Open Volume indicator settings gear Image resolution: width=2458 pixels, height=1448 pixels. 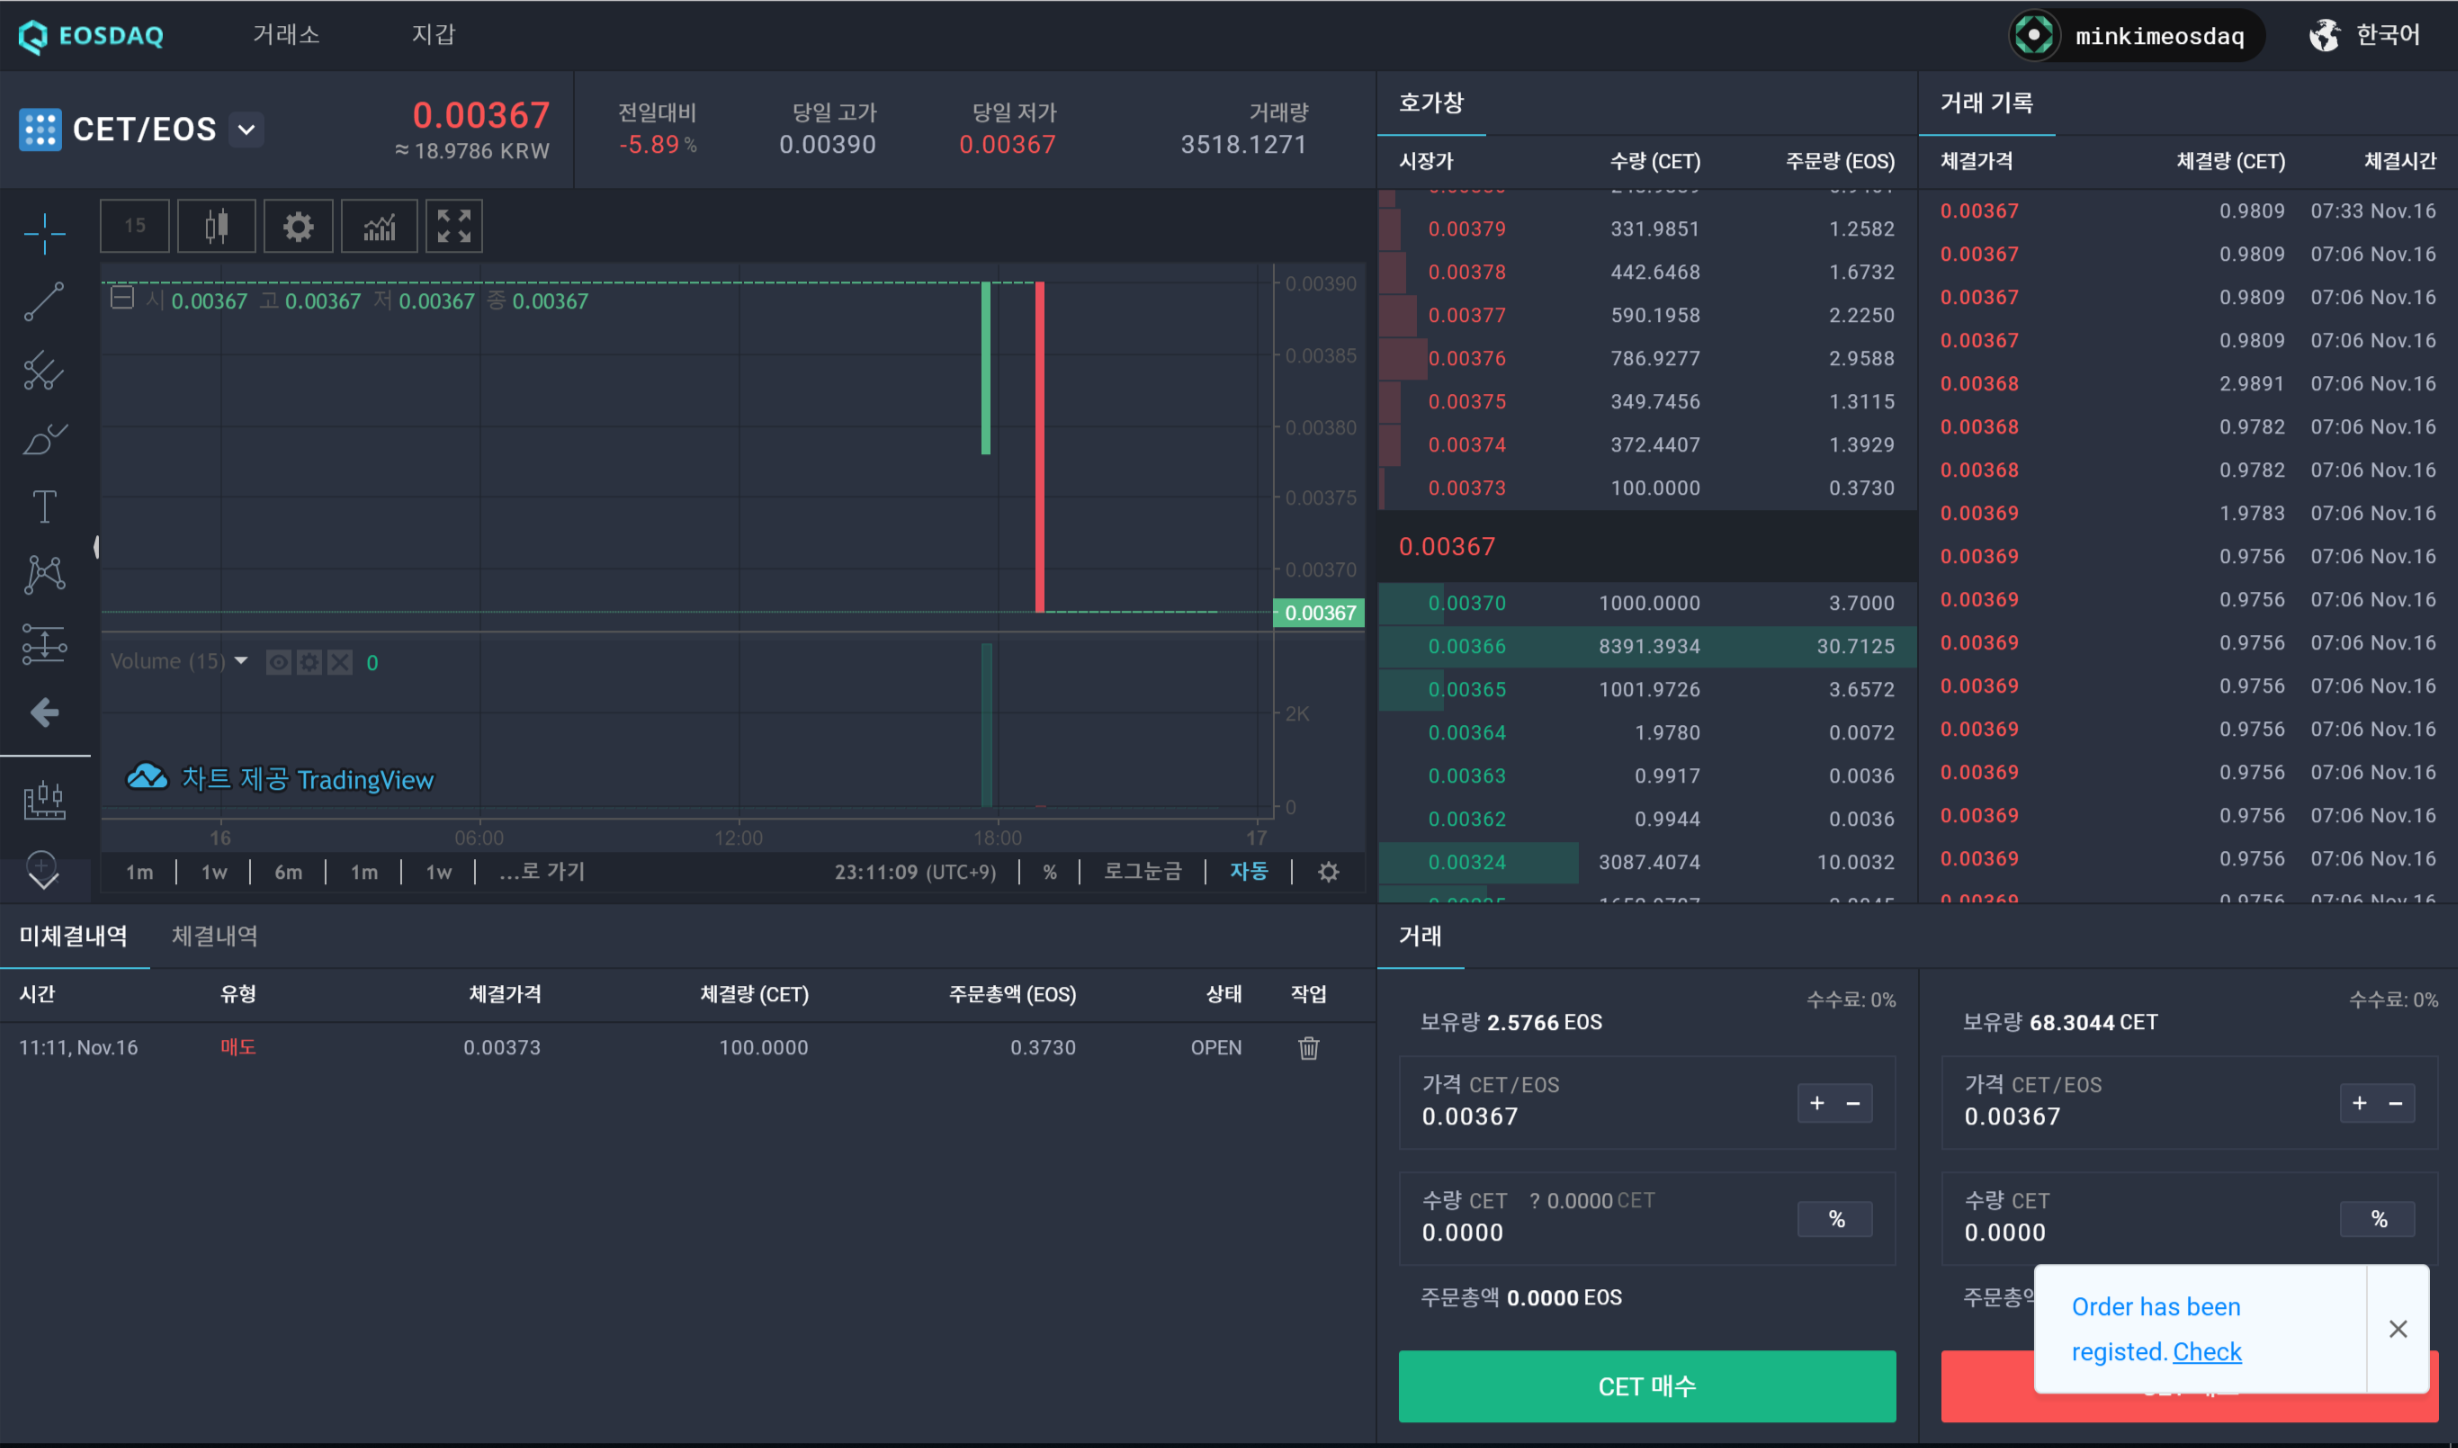pos(309,662)
